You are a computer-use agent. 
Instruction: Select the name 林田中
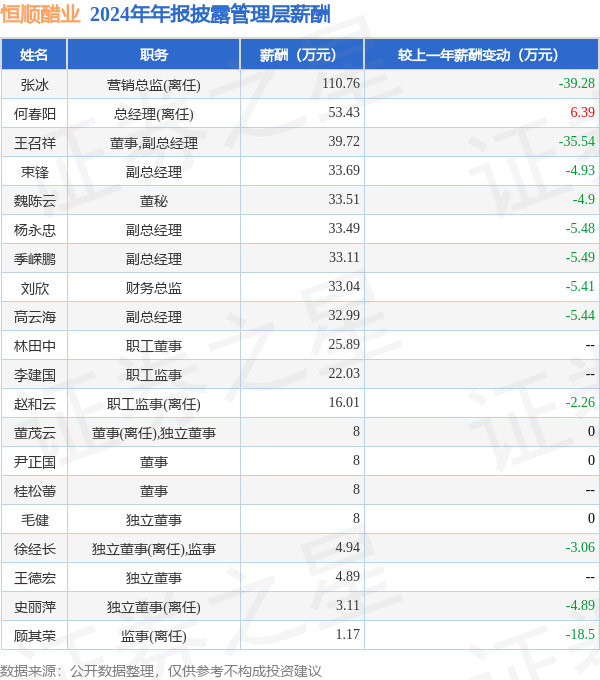tap(35, 346)
